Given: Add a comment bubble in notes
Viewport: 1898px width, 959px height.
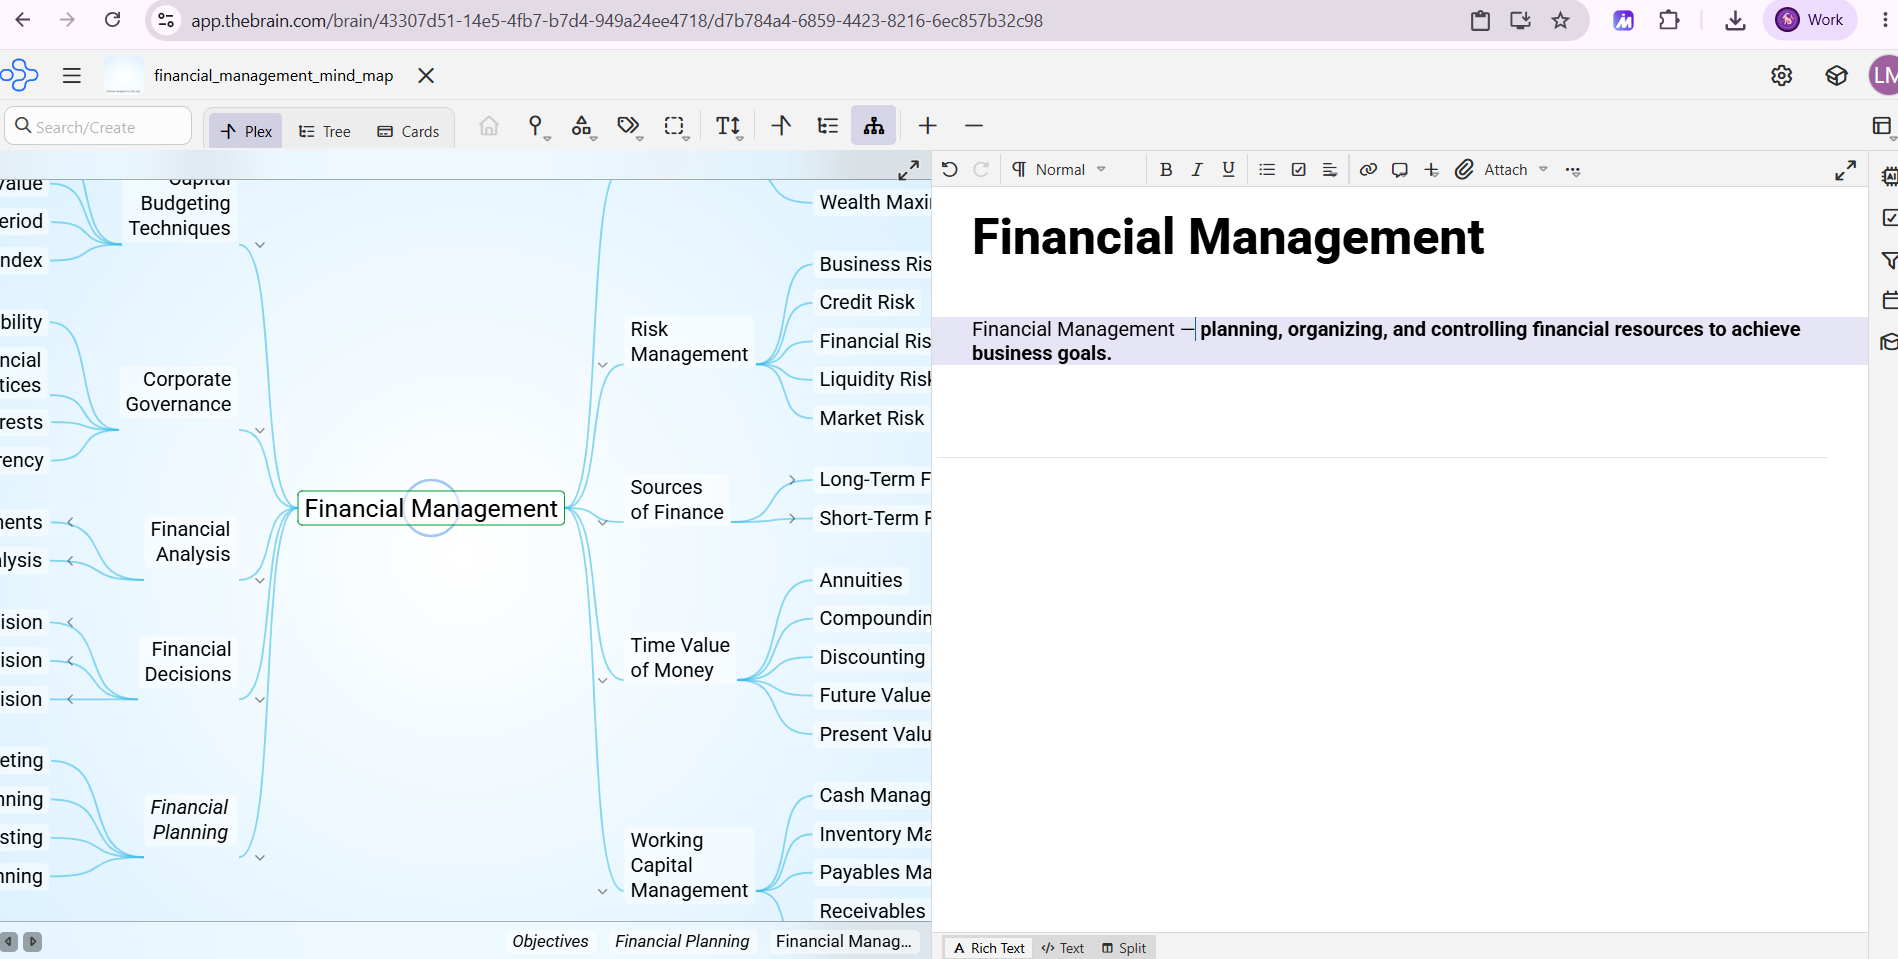Looking at the screenshot, I should tap(1400, 170).
